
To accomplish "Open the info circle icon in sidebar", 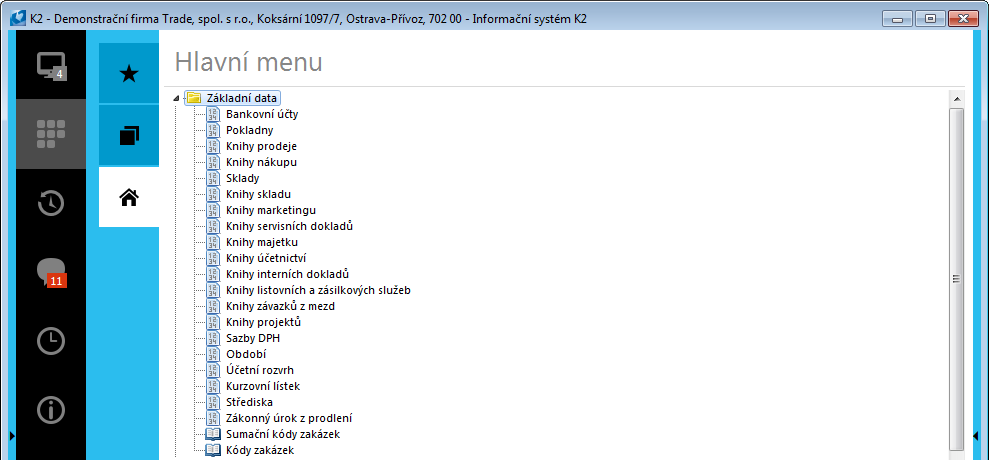I will [51, 410].
